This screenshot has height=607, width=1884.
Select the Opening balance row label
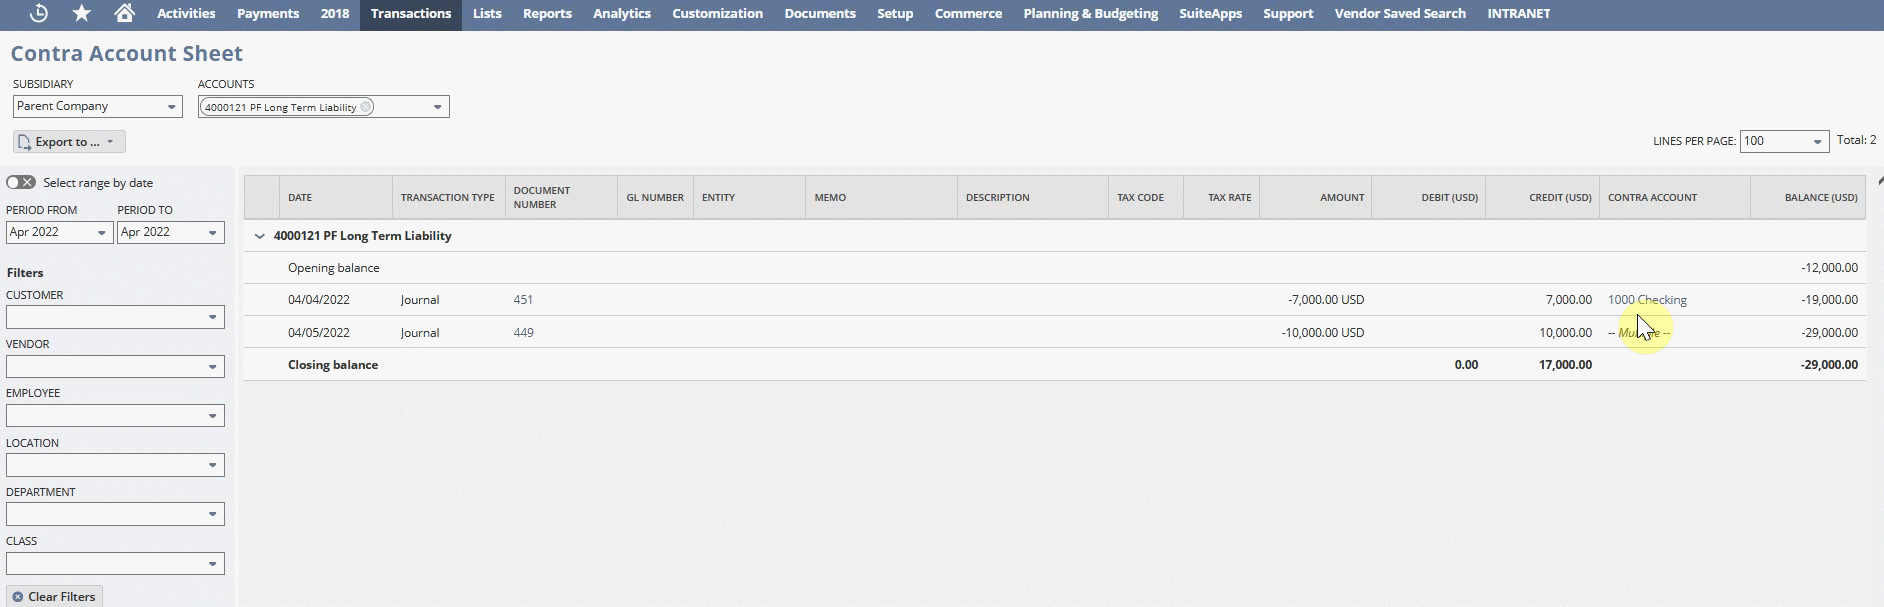click(334, 268)
